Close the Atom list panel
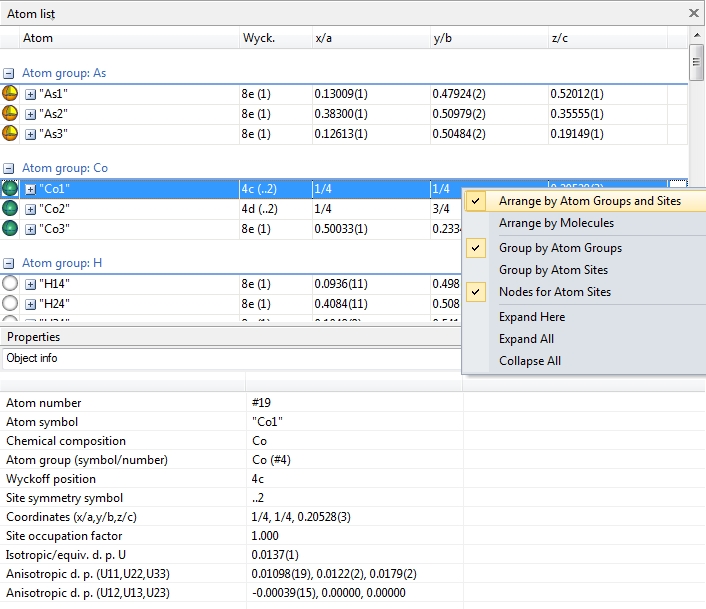 coord(694,13)
